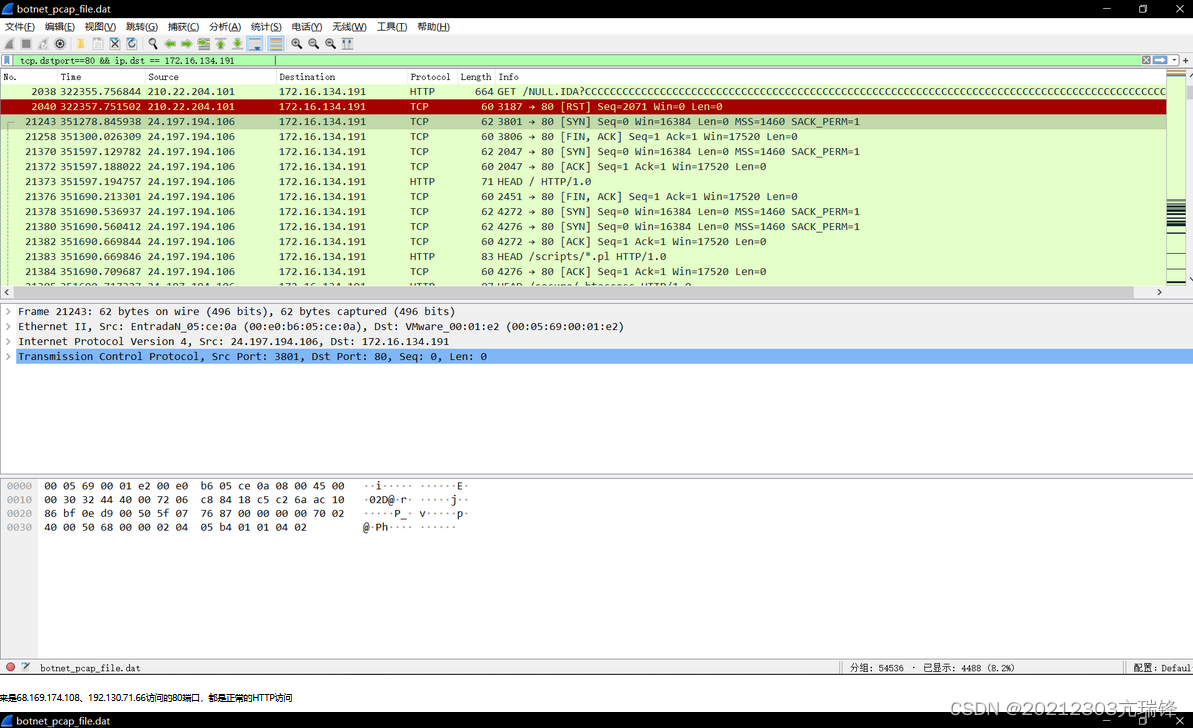Viewport: 1193px width, 728px height.
Task: Click the start capture shark fin icon
Action: pyautogui.click(x=9, y=44)
